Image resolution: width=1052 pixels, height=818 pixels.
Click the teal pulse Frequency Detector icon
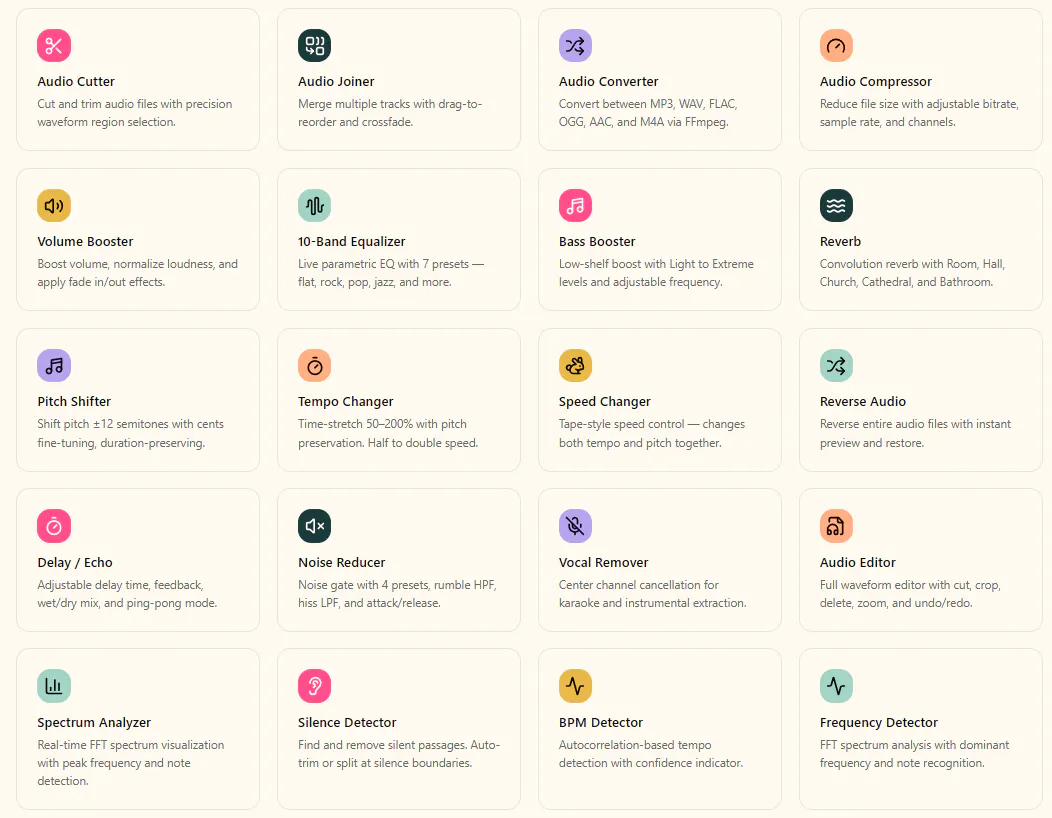pyautogui.click(x=836, y=686)
